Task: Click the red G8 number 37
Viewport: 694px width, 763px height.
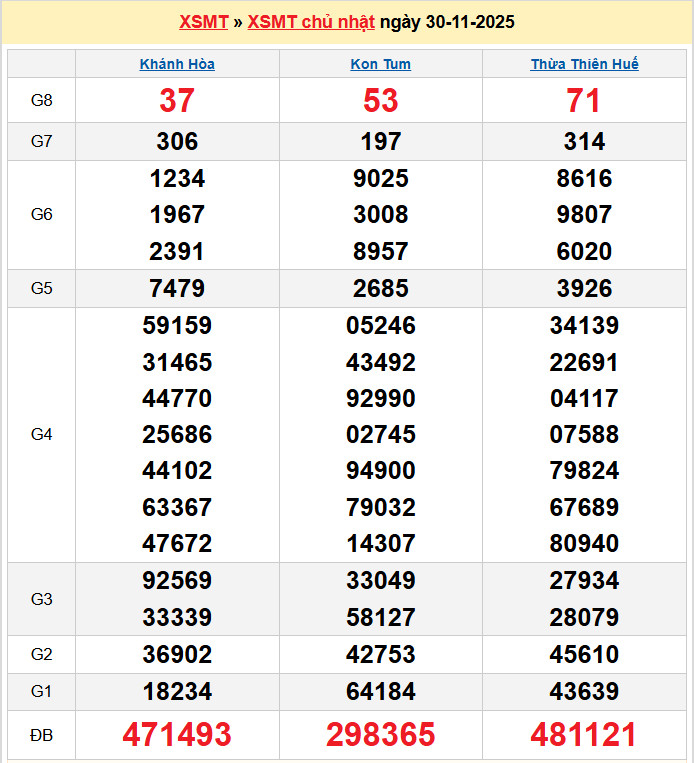Action: (x=177, y=100)
